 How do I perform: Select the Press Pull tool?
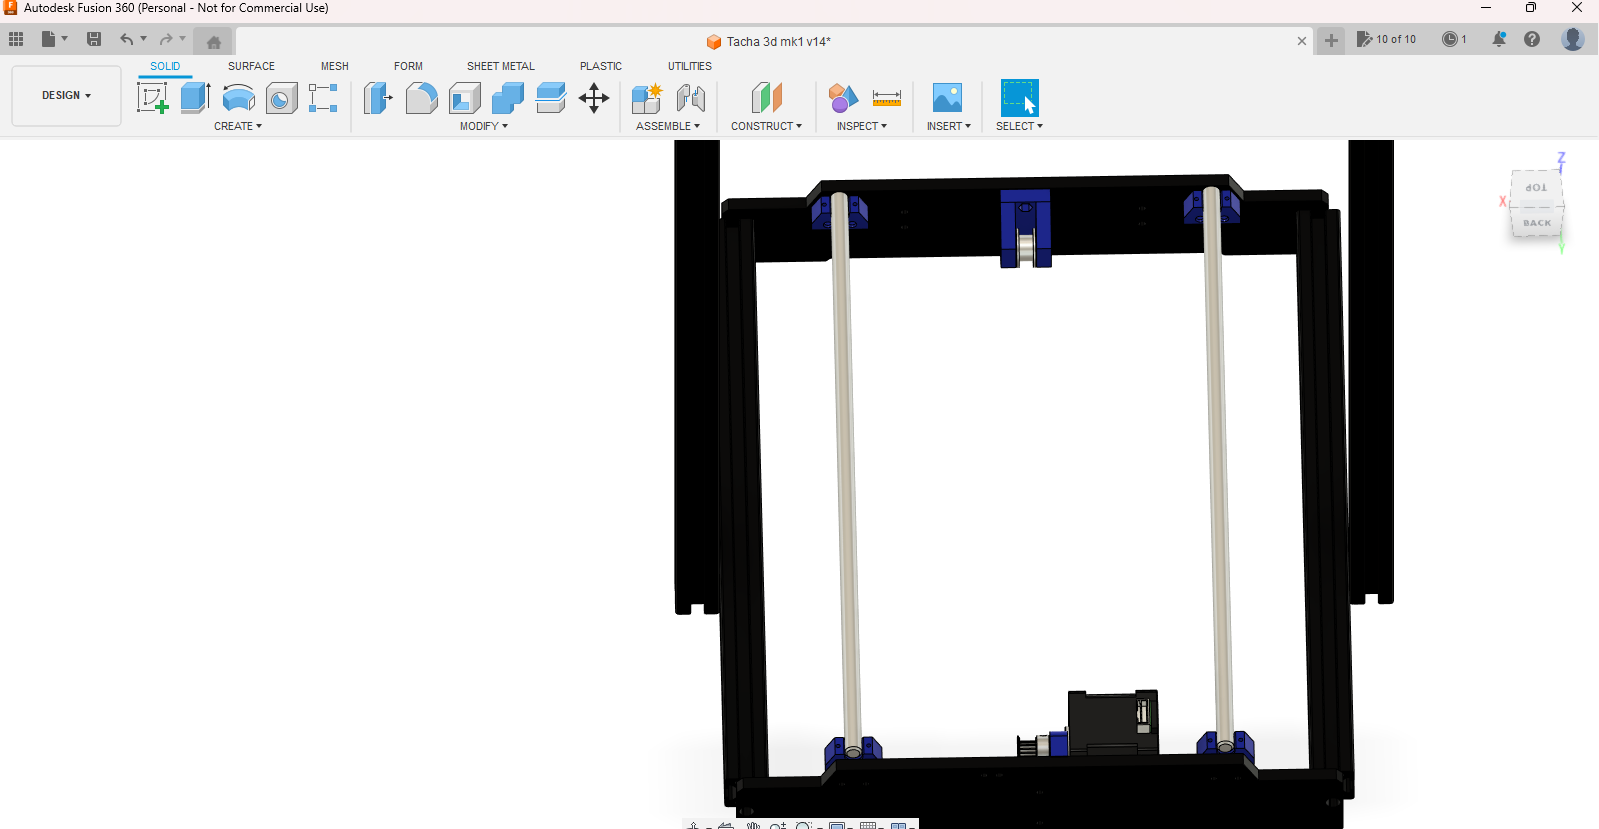click(378, 98)
